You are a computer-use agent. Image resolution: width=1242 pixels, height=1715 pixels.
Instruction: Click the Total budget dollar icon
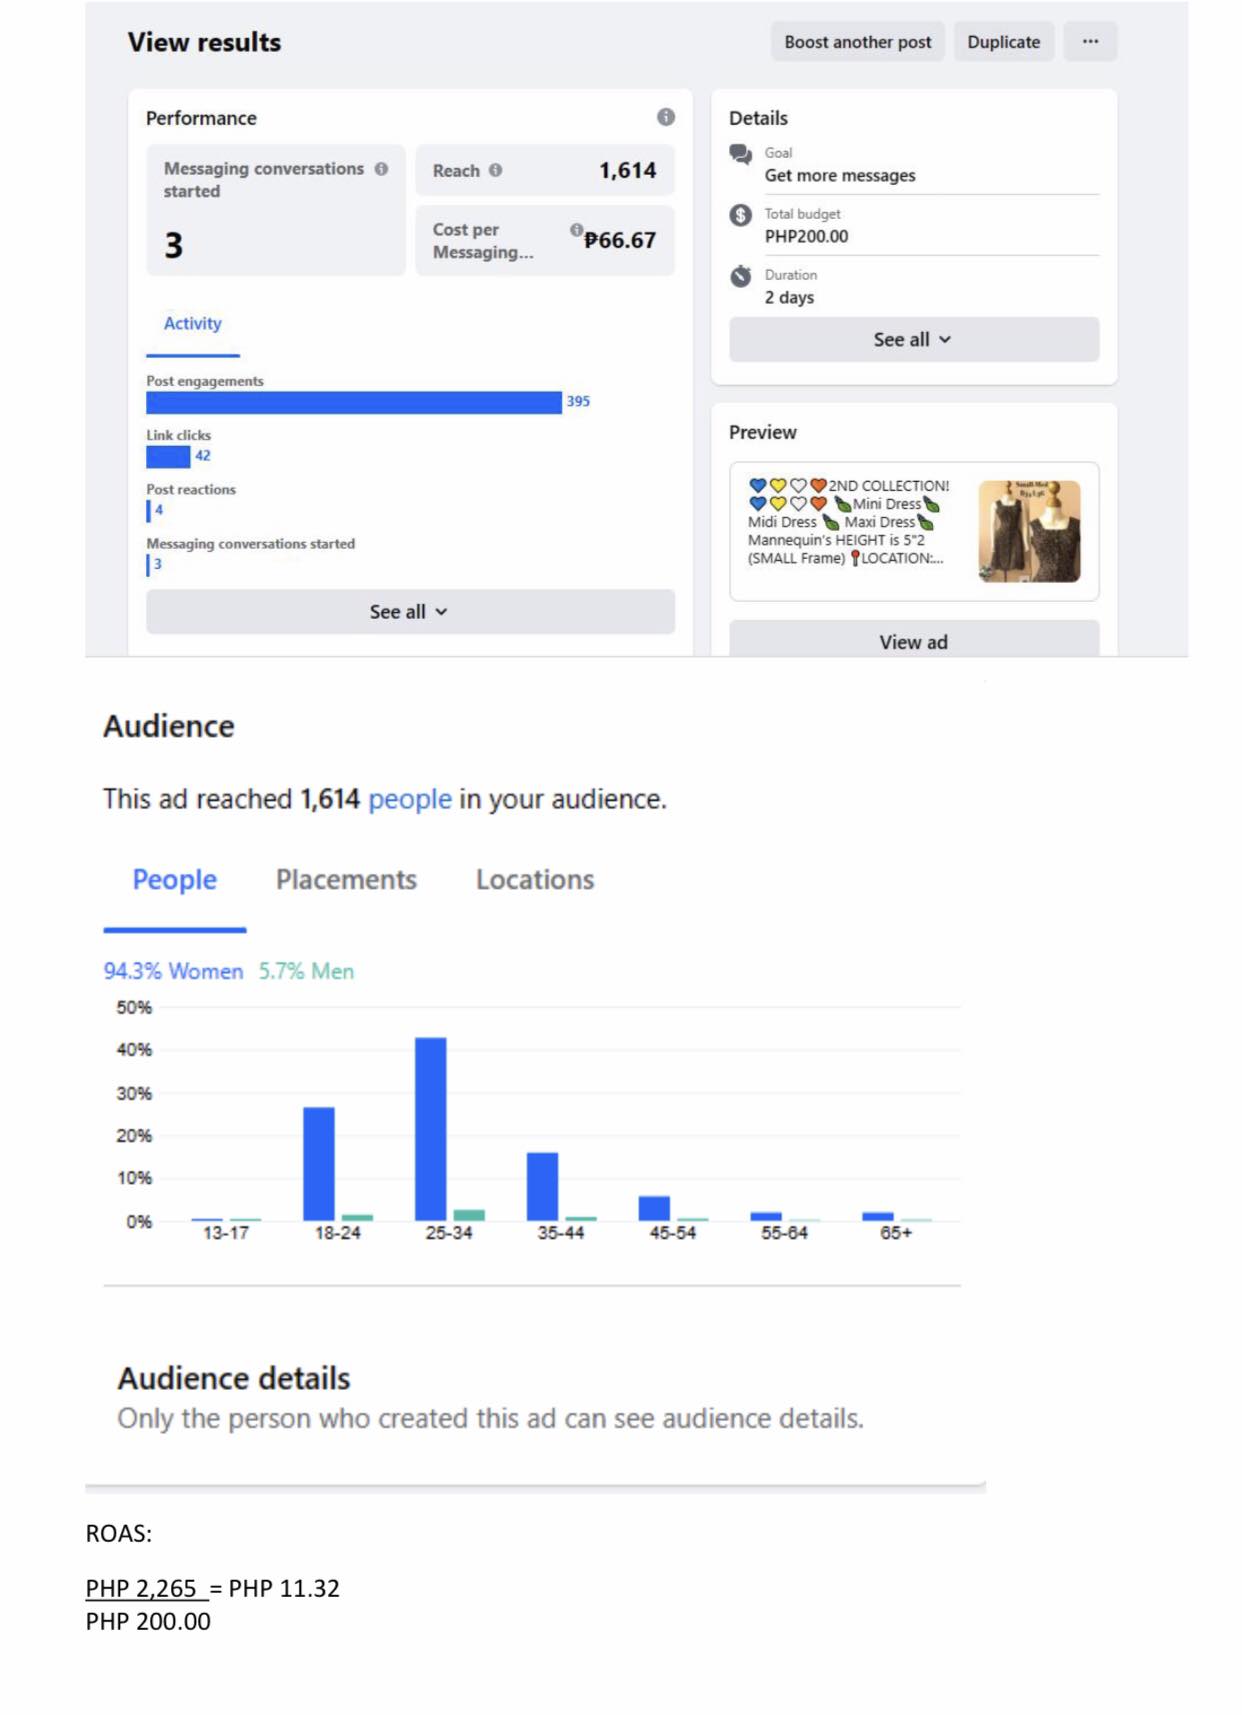click(x=740, y=215)
